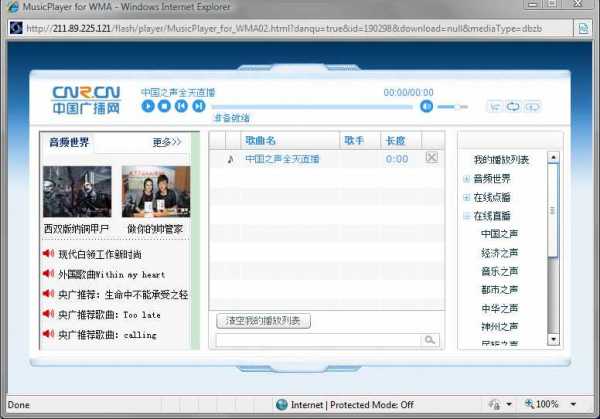Play 外国歌曲Within my heart item
The width and height of the screenshot is (600, 419).
click(112, 275)
